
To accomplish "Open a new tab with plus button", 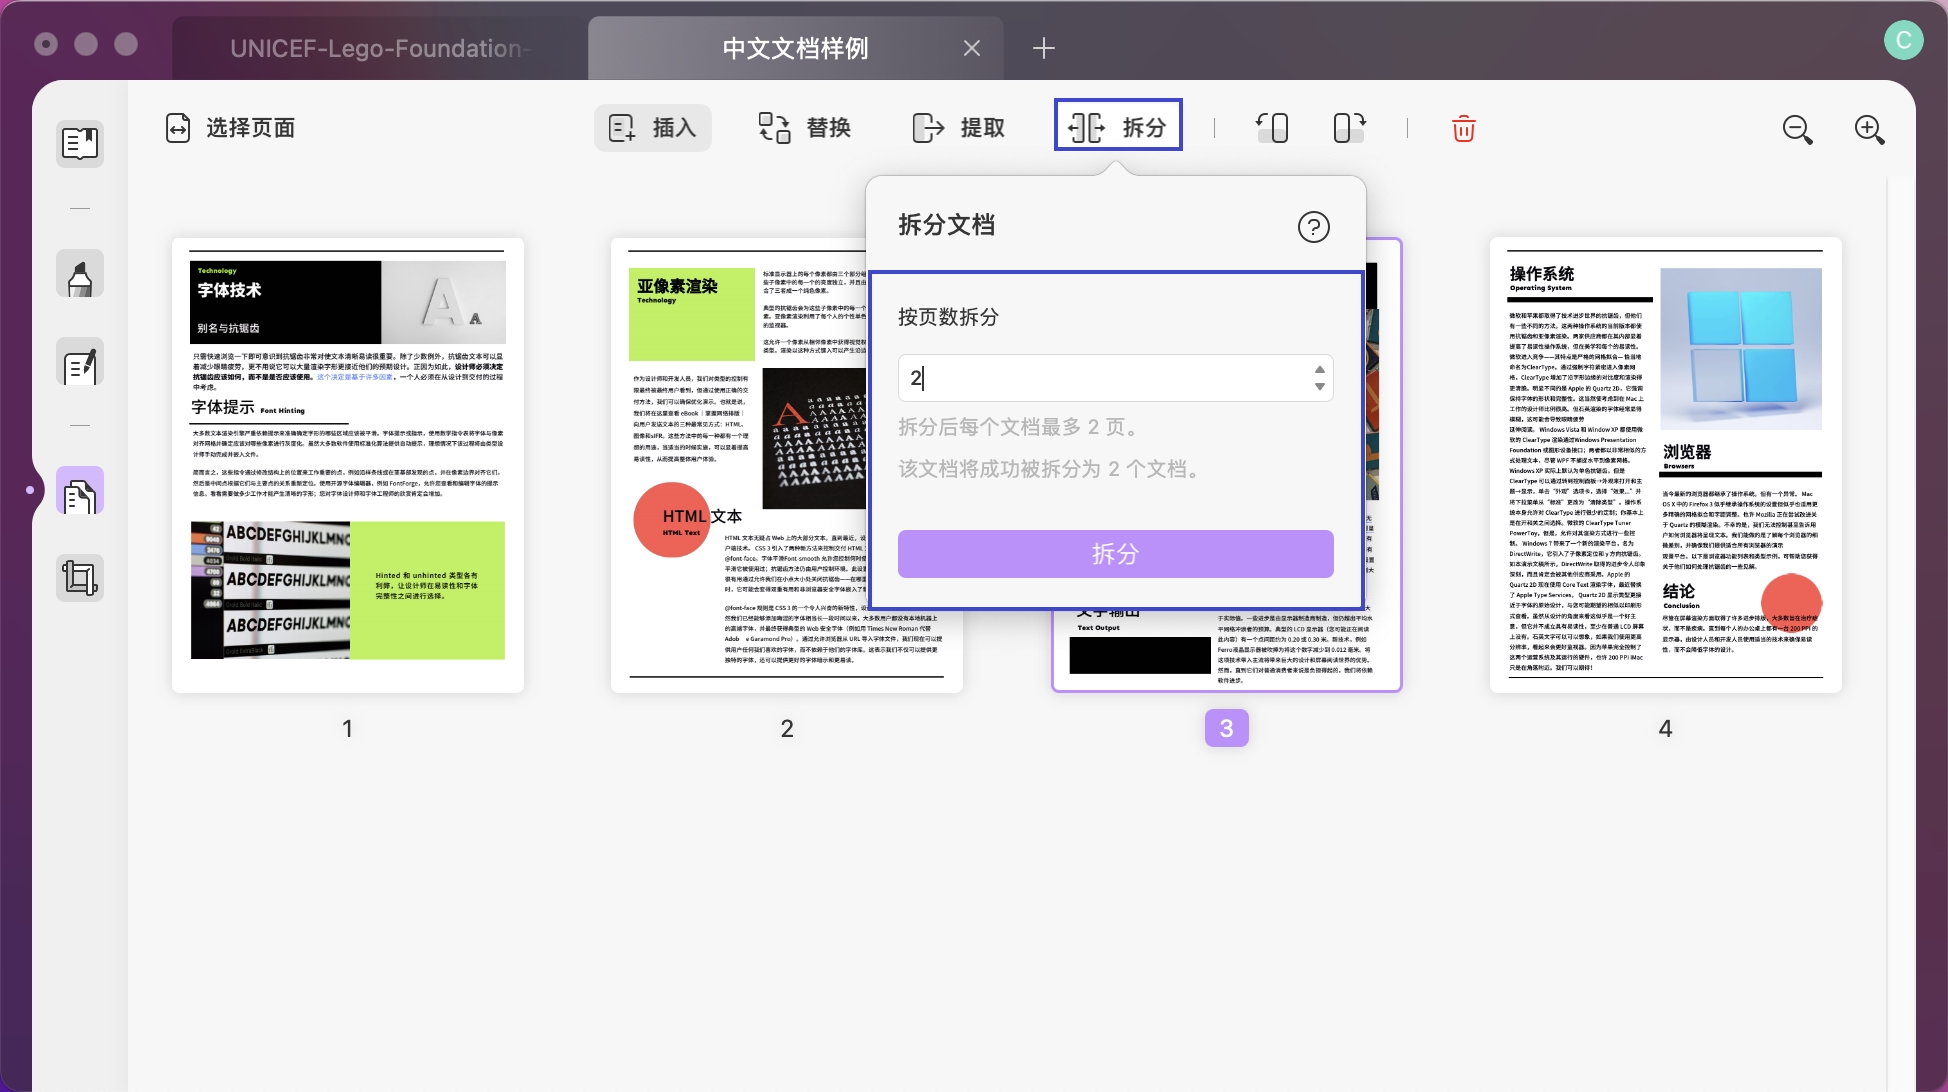I will point(1043,48).
